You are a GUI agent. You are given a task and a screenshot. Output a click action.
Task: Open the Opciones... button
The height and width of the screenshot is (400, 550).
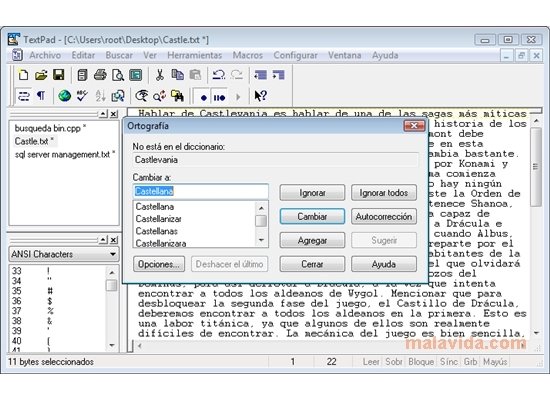point(159,264)
